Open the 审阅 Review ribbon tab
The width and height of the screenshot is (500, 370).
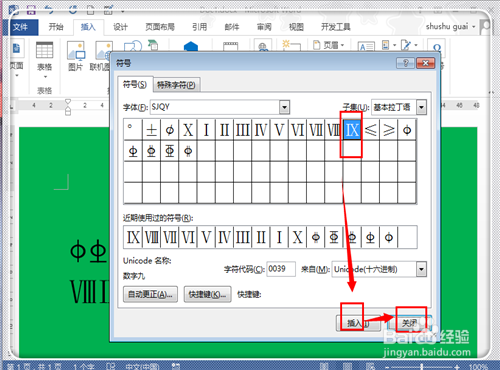point(264,27)
